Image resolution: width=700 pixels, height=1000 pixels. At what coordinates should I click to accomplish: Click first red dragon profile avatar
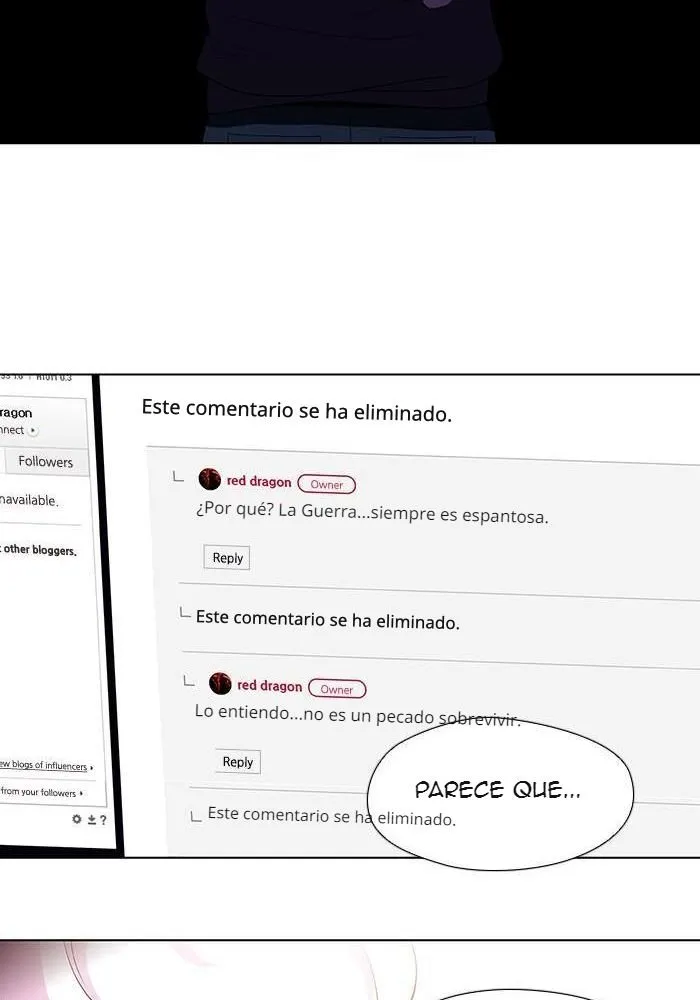tap(210, 479)
